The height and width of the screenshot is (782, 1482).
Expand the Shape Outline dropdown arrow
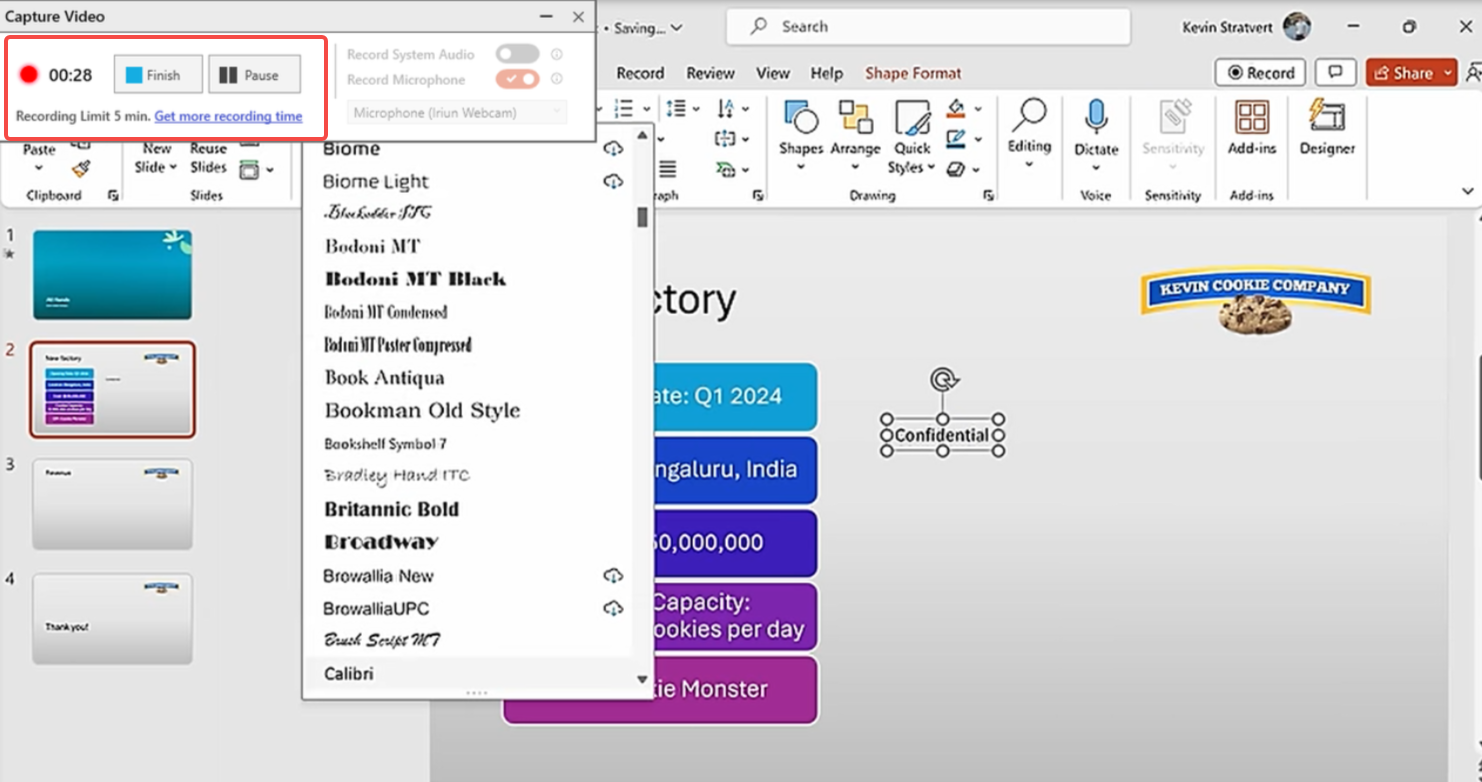[x=977, y=139]
